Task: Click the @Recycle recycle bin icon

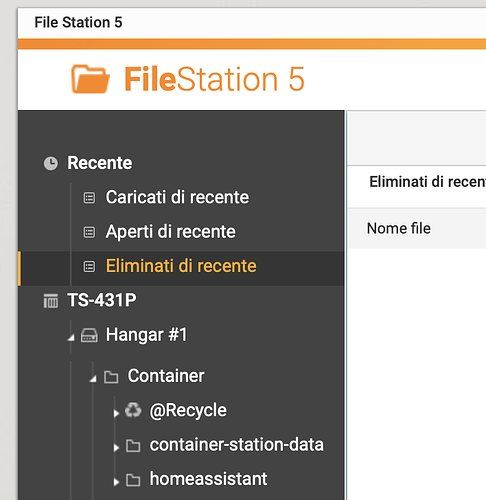Action: [x=133, y=410]
